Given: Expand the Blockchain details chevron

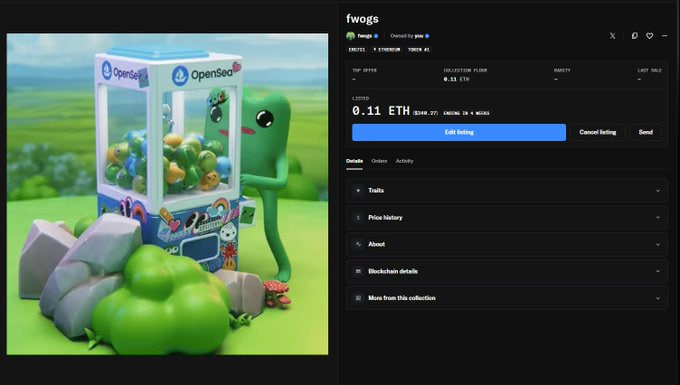Looking at the screenshot, I should tap(658, 271).
